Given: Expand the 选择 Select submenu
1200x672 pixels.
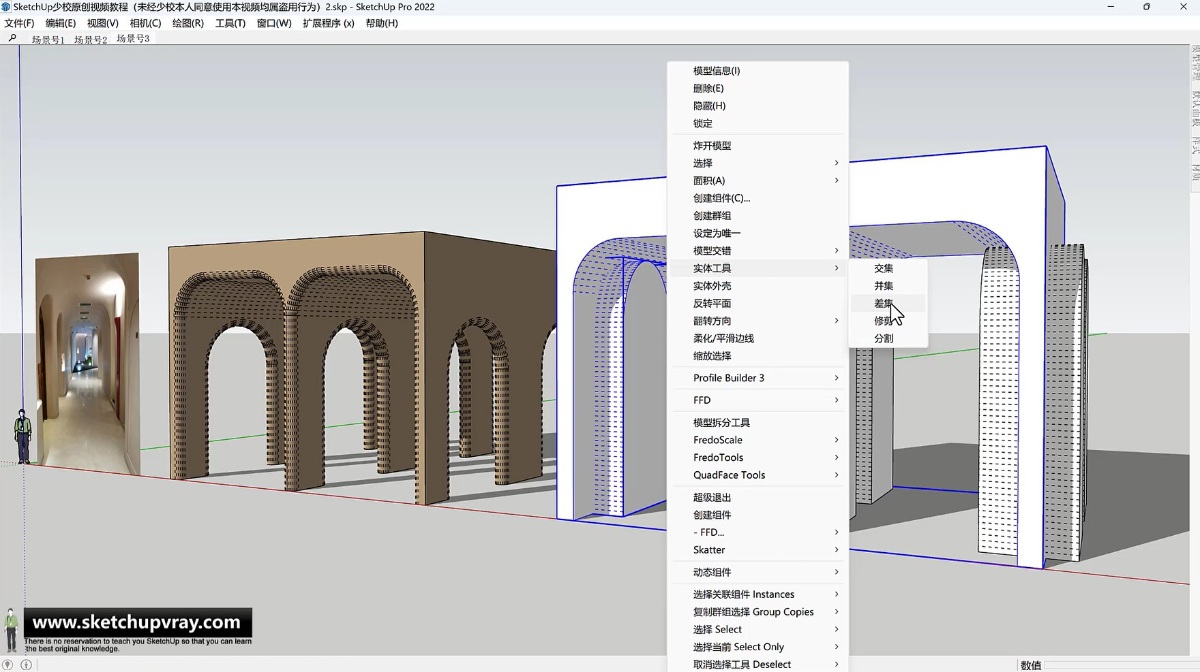Looking at the screenshot, I should 757,630.
